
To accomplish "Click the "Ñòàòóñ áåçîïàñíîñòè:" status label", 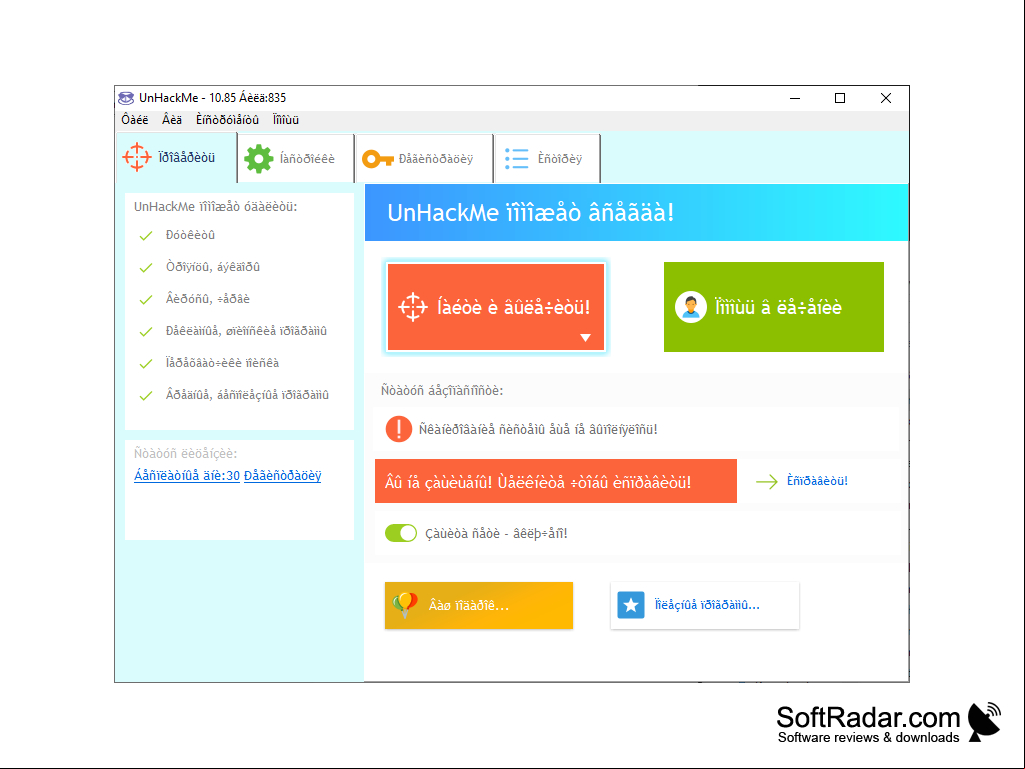I will click(x=442, y=391).
